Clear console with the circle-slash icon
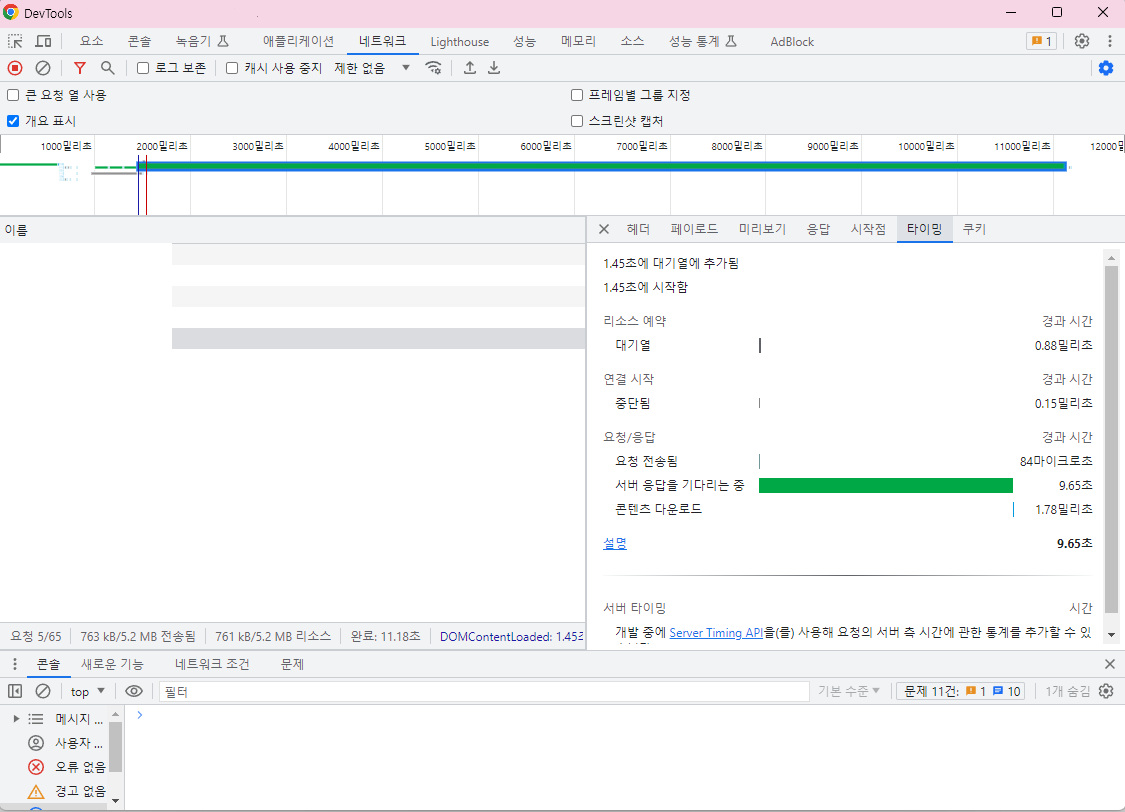 point(43,691)
